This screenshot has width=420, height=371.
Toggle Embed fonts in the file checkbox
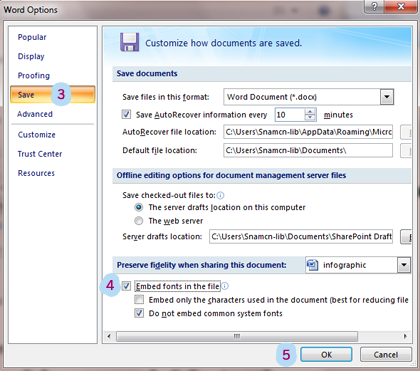click(126, 286)
